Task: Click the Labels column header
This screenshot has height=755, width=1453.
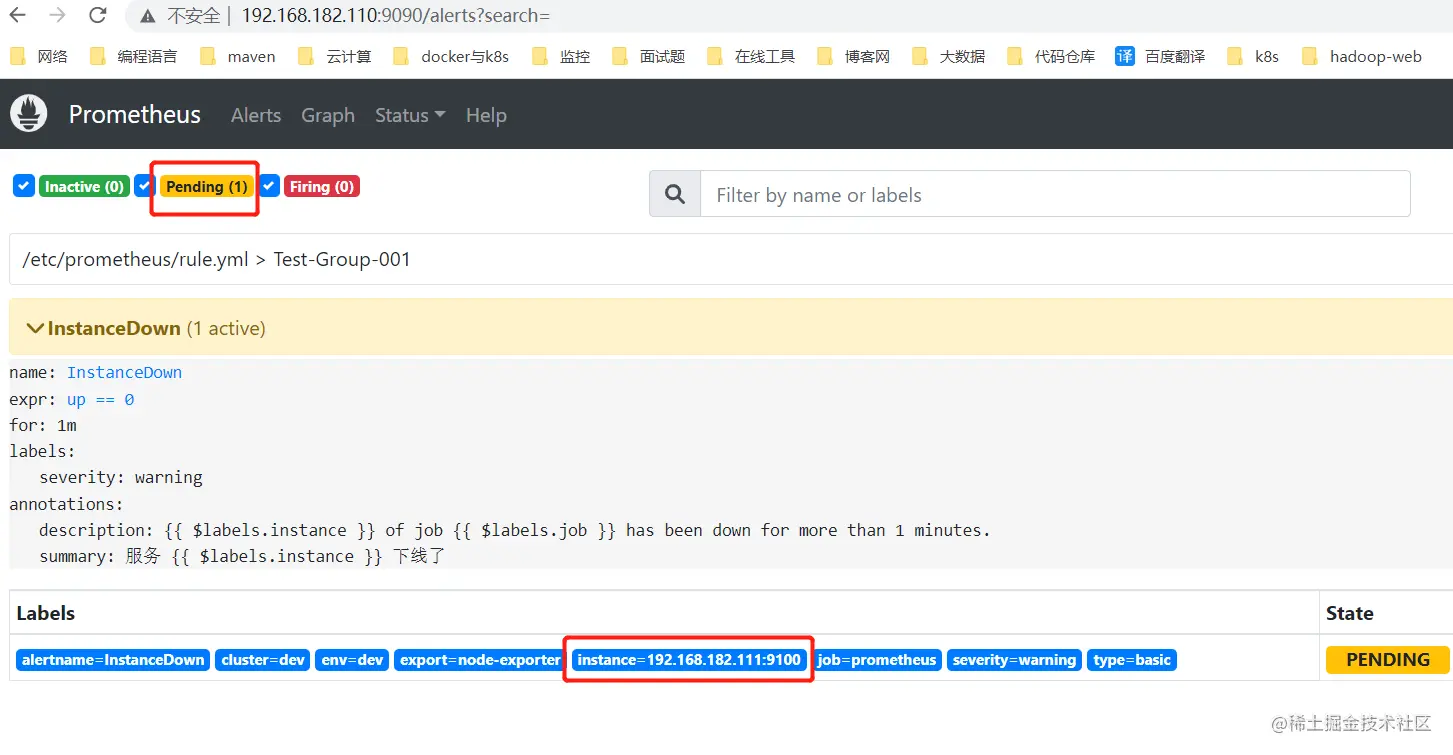Action: (46, 613)
